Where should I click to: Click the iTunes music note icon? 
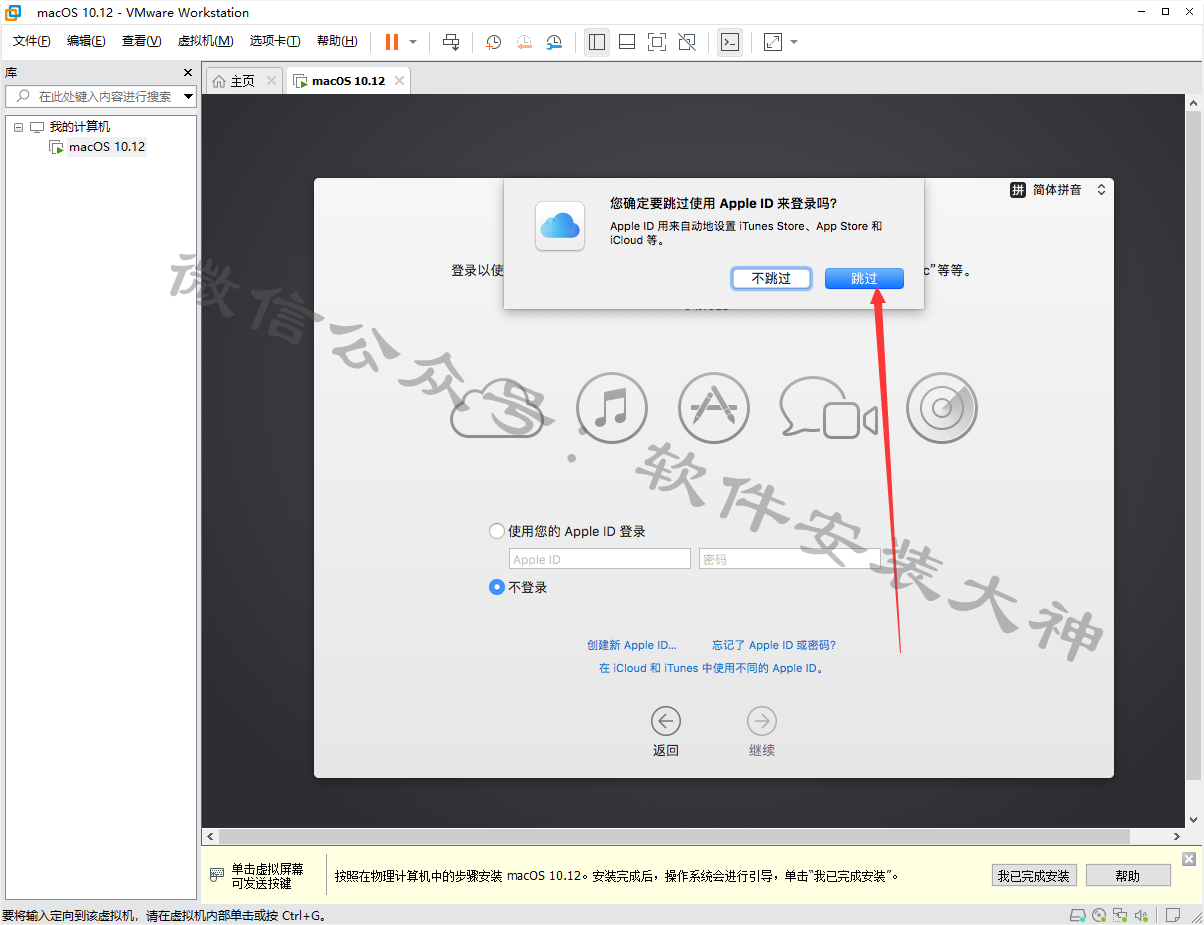tap(612, 408)
